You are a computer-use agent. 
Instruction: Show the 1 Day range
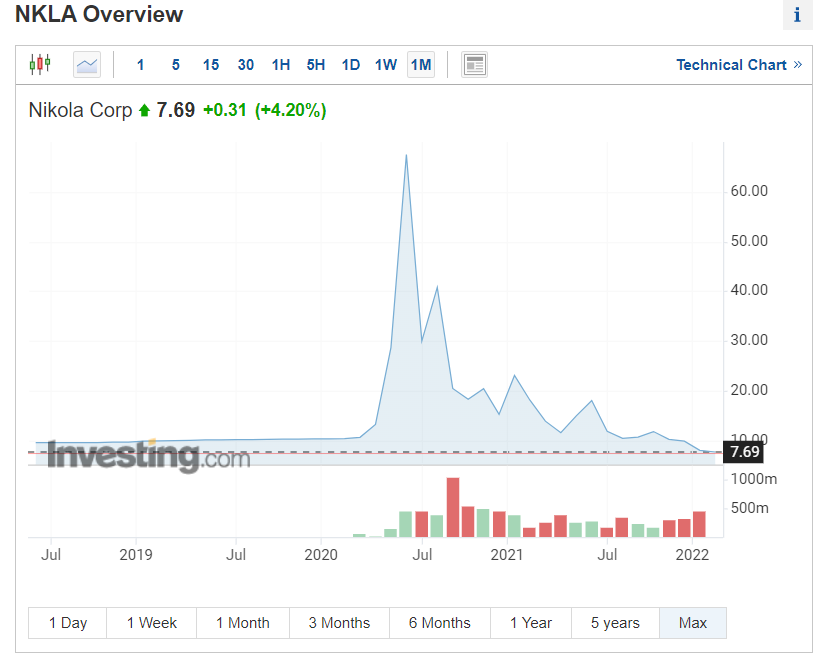68,623
